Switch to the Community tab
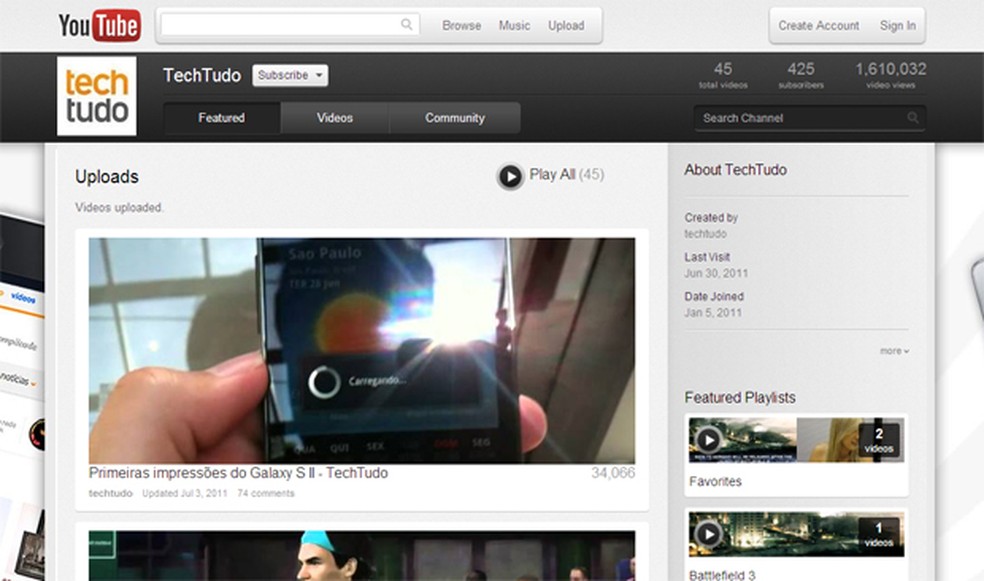This screenshot has width=984, height=581. 455,118
